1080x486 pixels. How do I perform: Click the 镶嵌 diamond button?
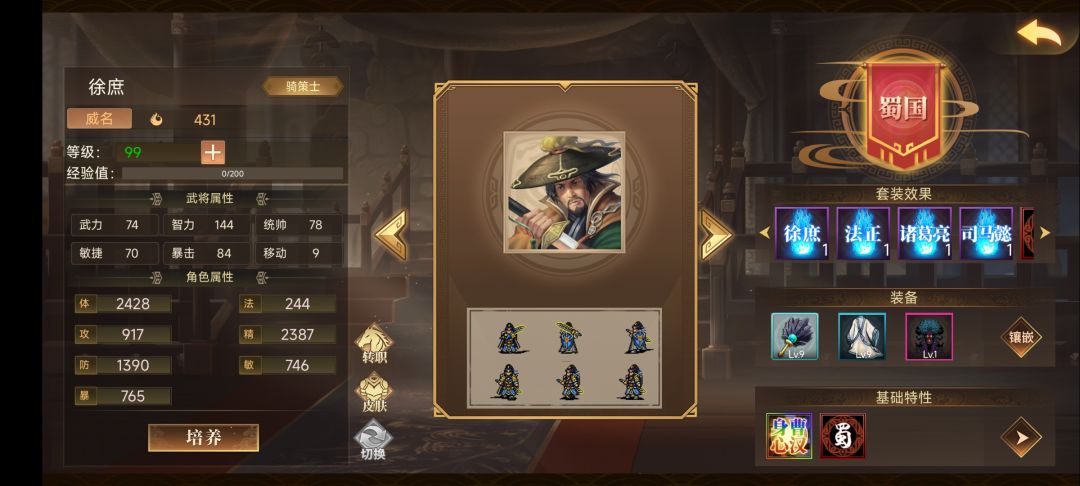click(1021, 337)
